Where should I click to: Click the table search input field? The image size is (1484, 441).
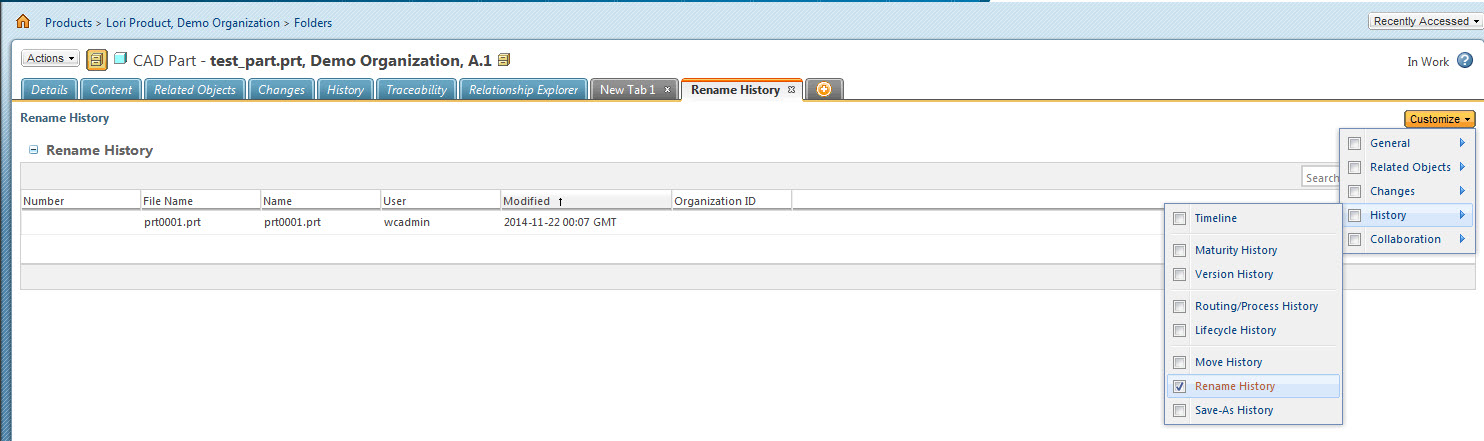click(x=1320, y=178)
